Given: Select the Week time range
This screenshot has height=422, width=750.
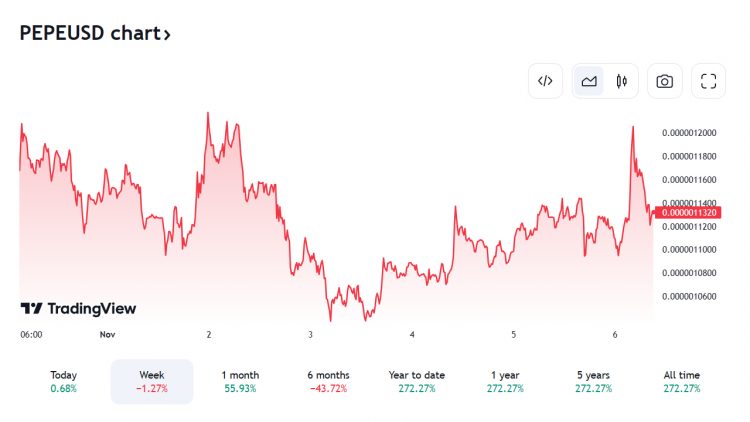Looking at the screenshot, I should coord(152,381).
